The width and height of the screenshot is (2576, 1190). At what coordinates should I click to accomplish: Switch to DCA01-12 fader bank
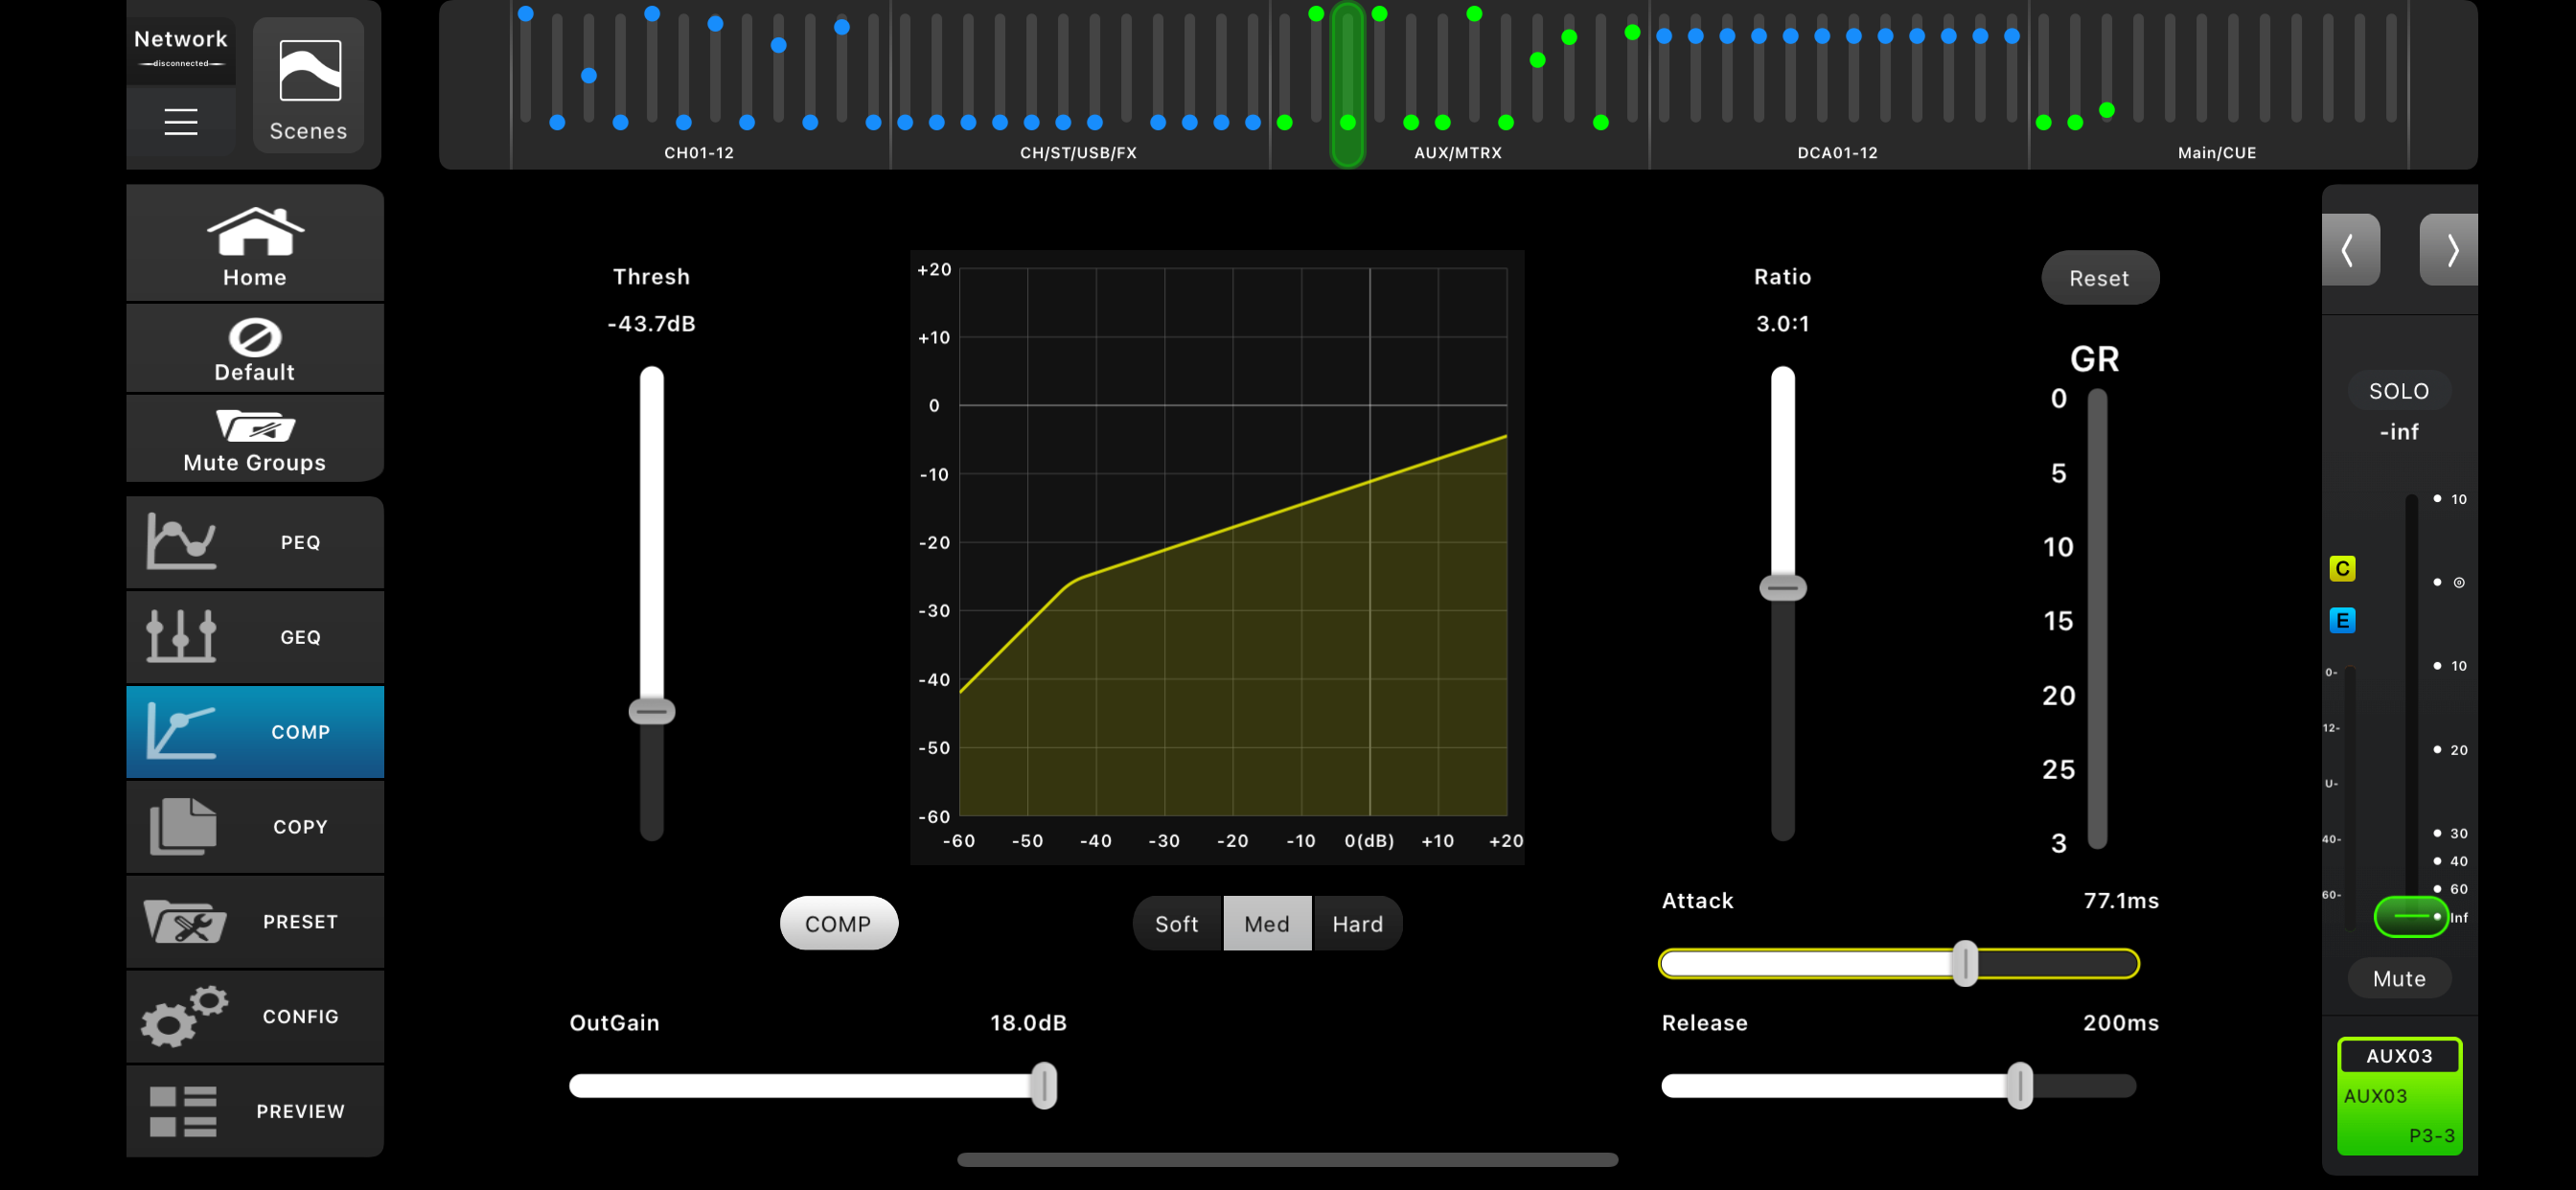(1837, 85)
